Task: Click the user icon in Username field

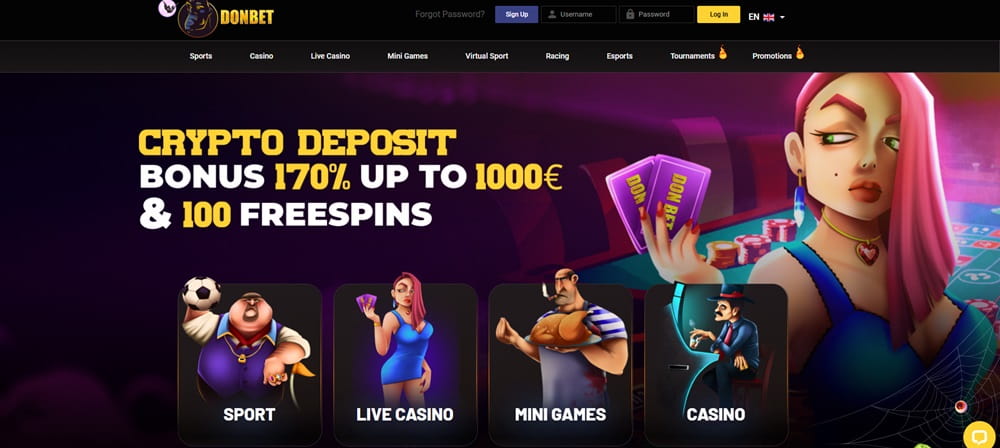Action: click(552, 14)
